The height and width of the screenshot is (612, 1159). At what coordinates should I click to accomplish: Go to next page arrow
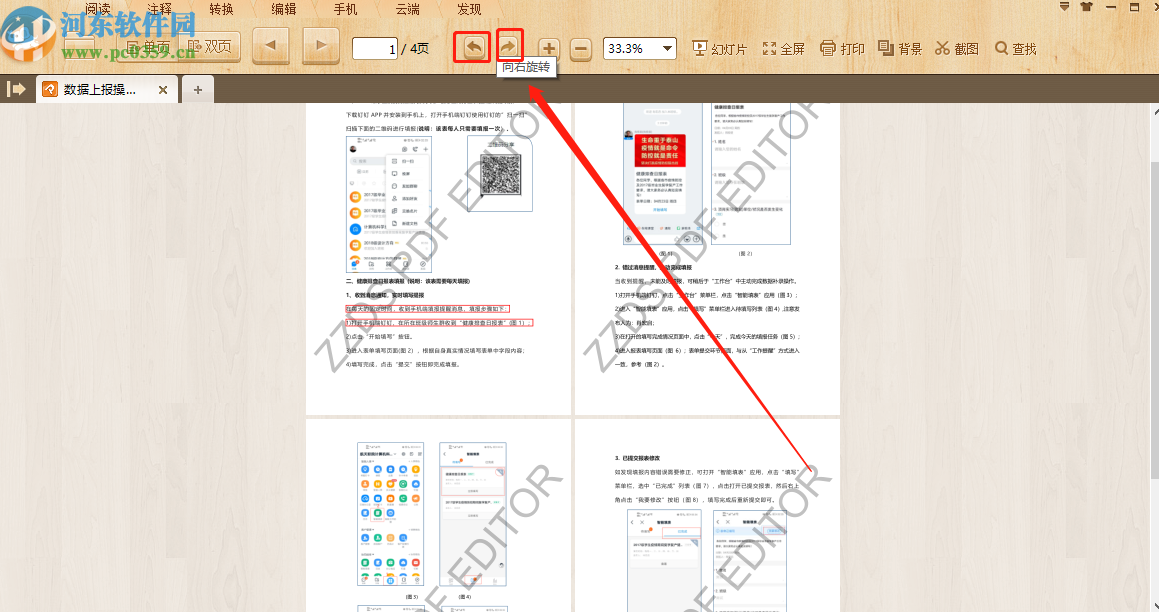321,46
